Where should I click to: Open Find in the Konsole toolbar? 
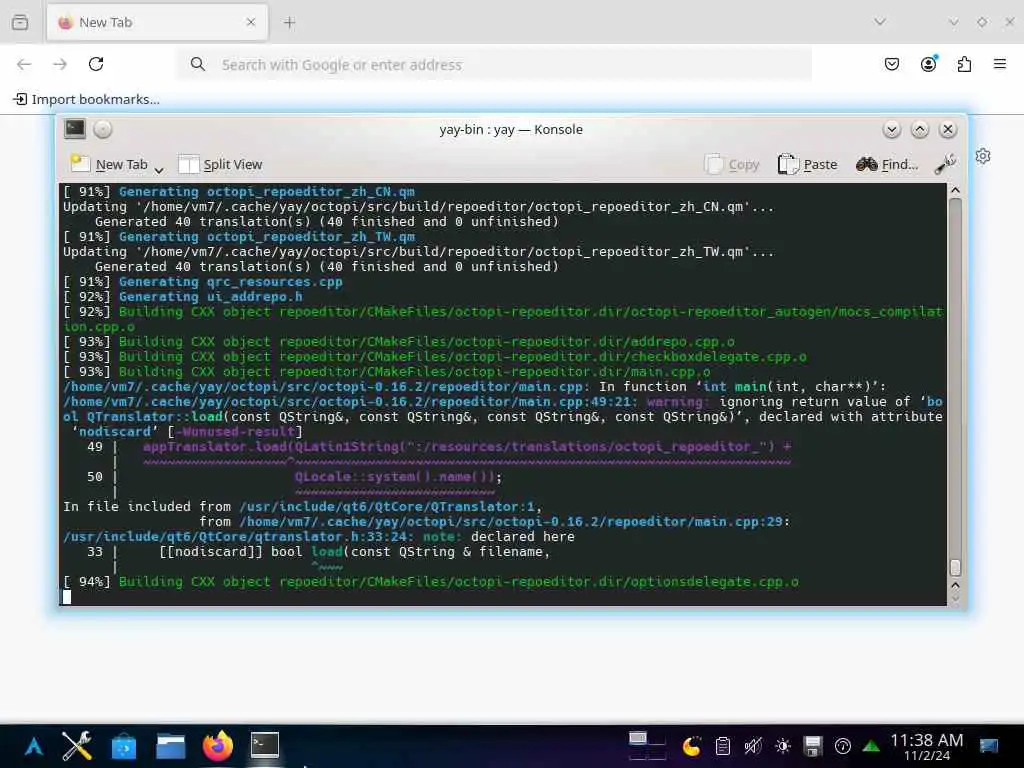(x=887, y=165)
